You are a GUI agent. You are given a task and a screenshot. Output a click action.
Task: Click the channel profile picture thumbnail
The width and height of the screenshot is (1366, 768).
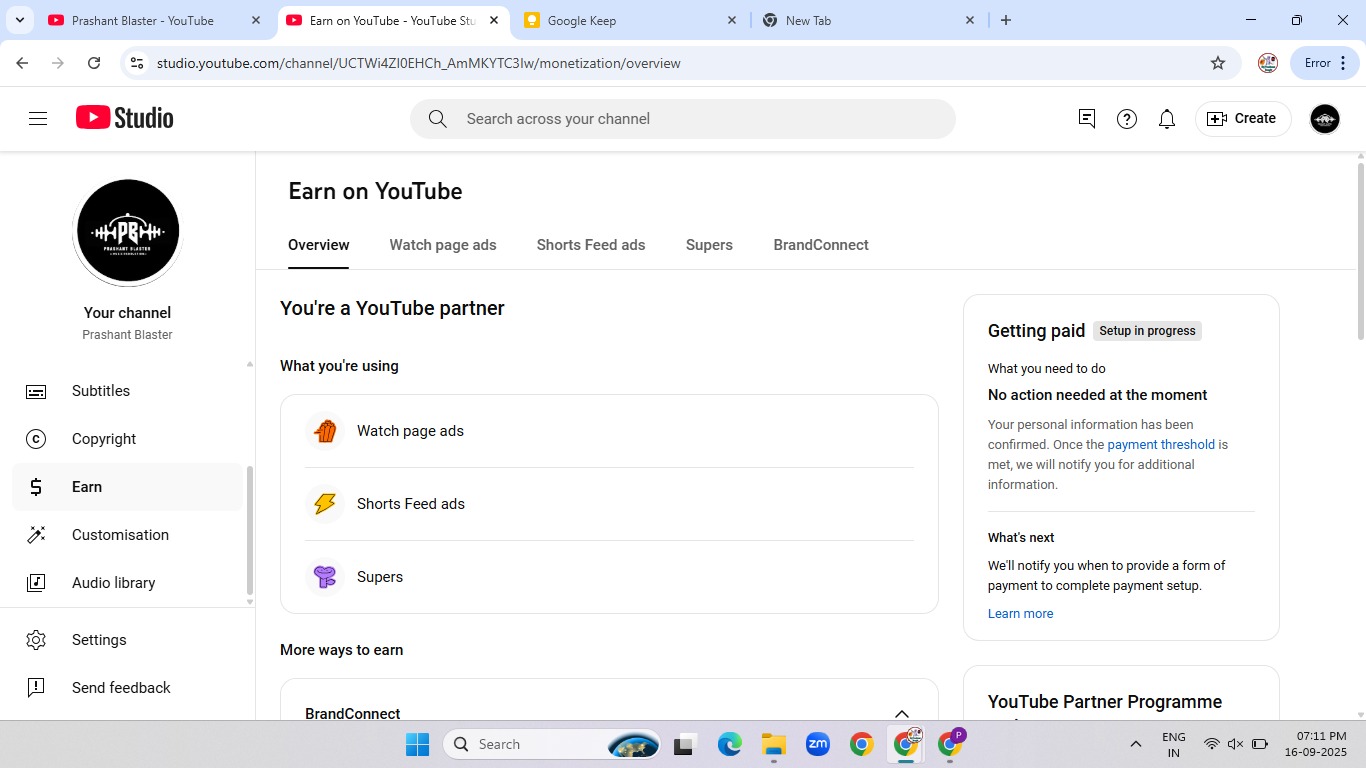(x=128, y=231)
